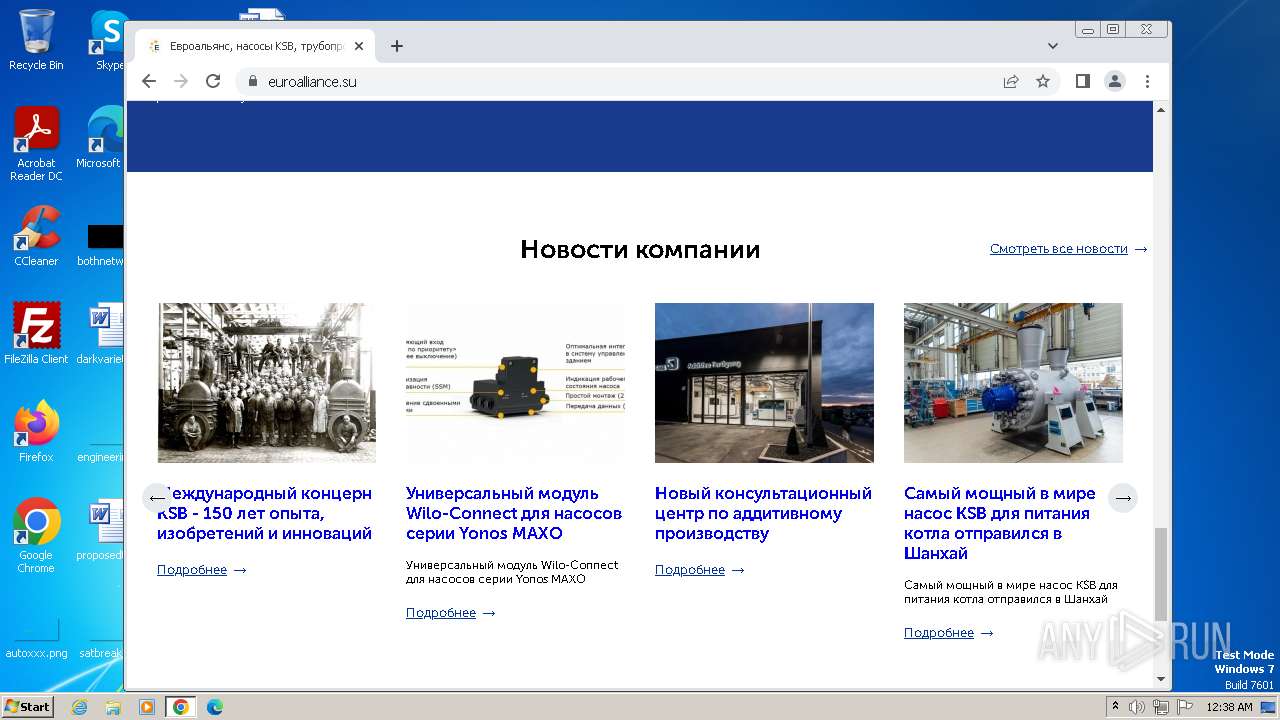The width and height of the screenshot is (1280, 720).
Task: Open the consultation center building photo
Action: [x=764, y=383]
